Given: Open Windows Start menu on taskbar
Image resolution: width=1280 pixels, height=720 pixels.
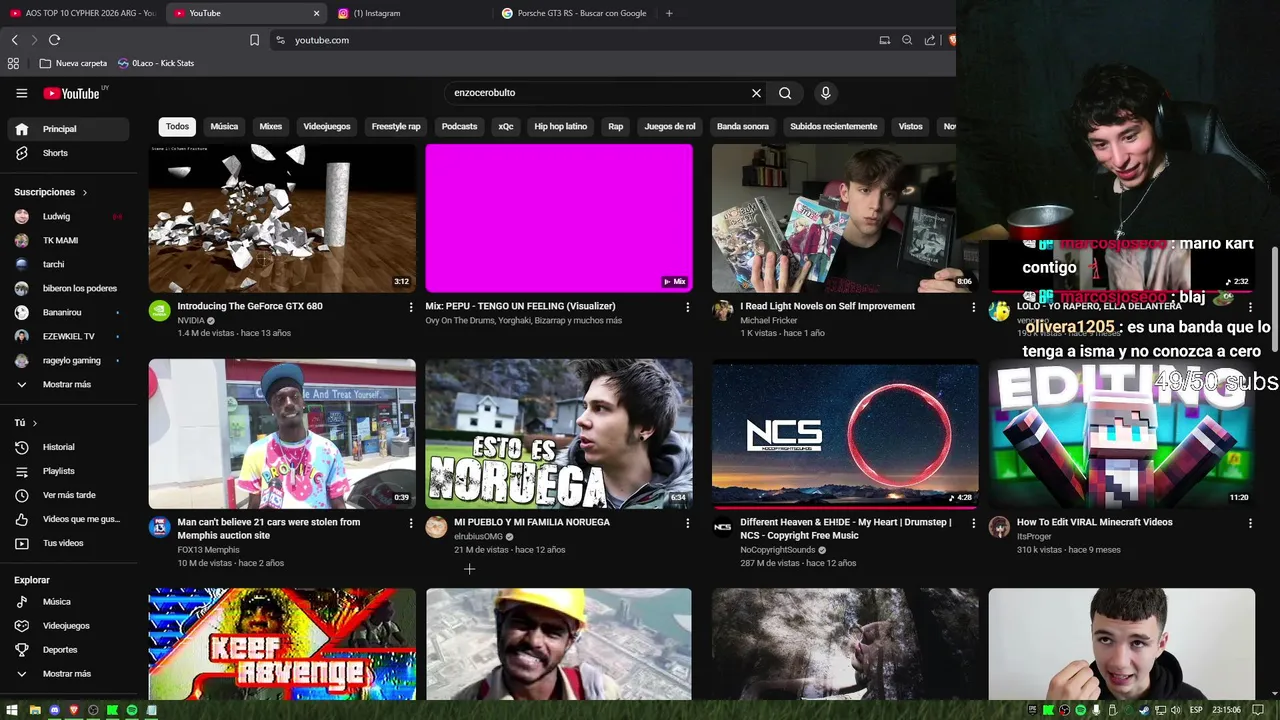Looking at the screenshot, I should tap(11, 710).
